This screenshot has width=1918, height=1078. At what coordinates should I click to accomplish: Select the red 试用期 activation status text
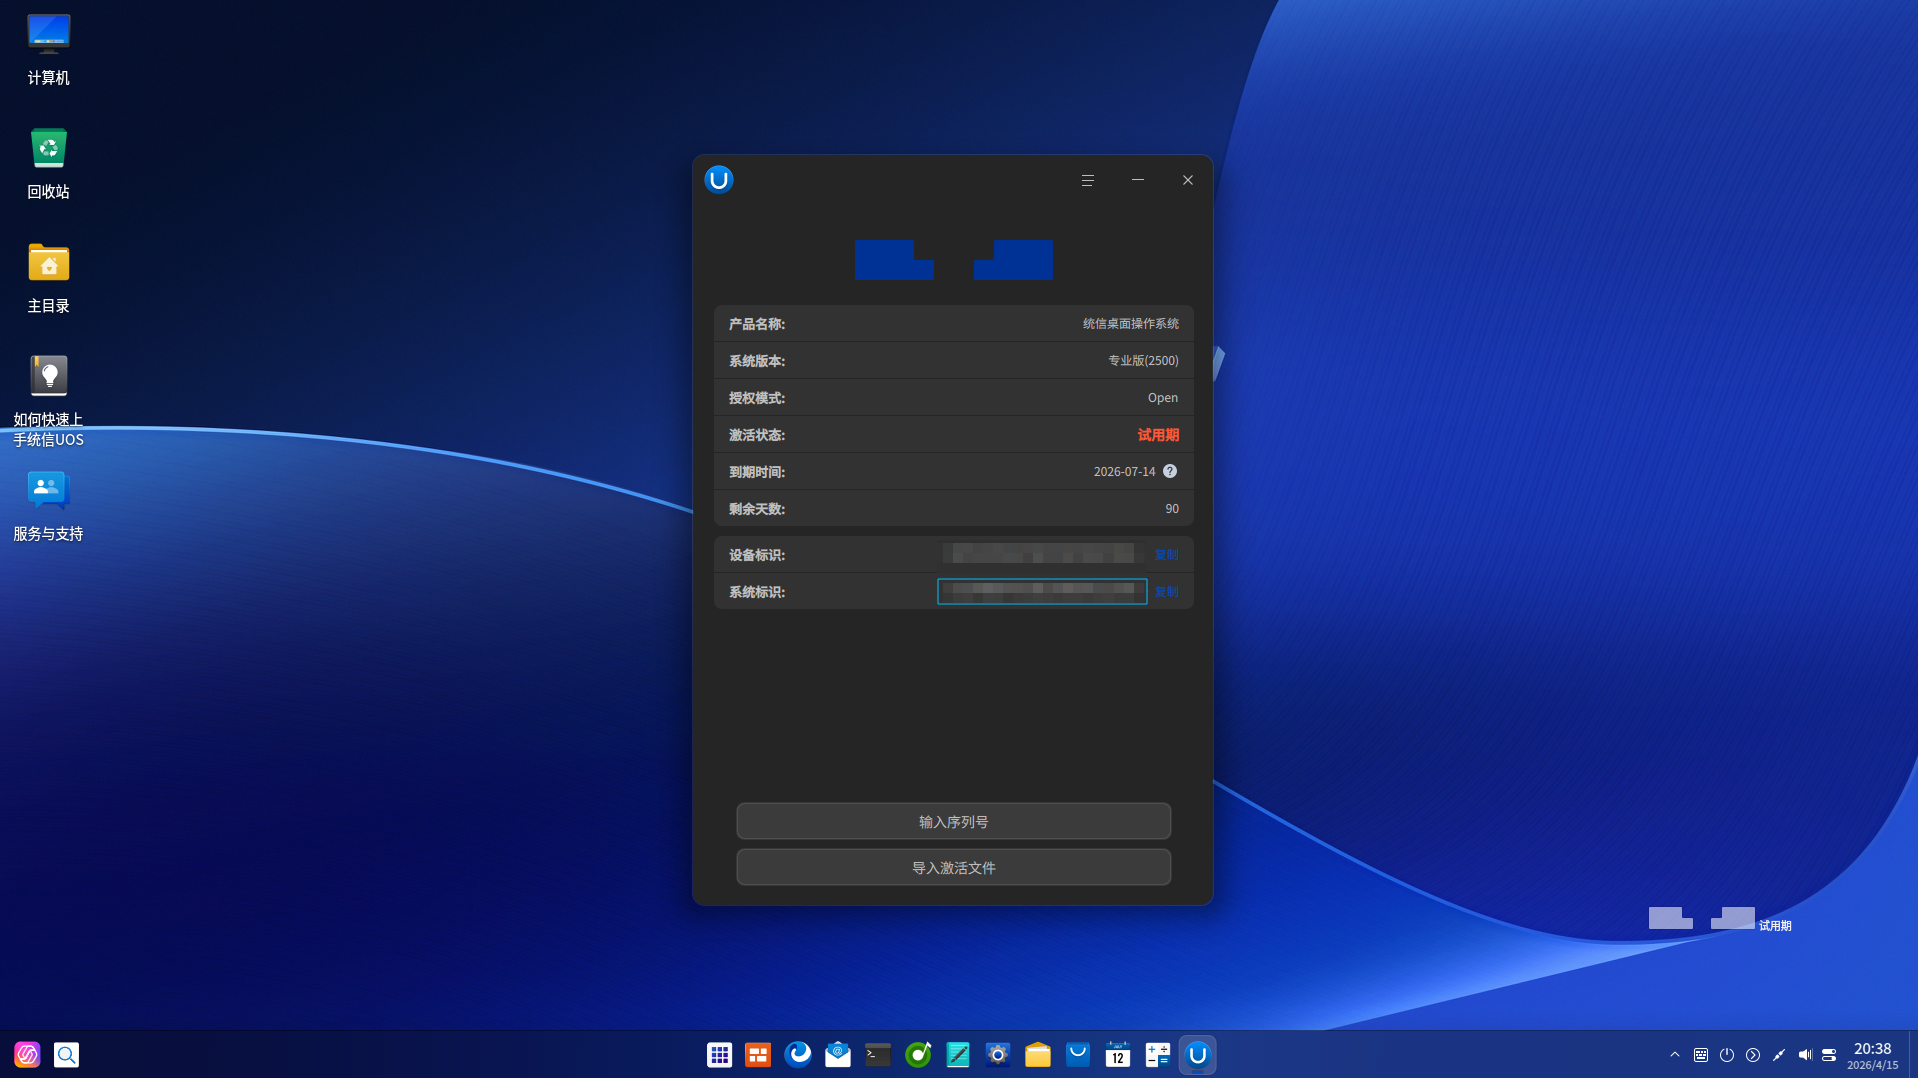coord(1158,435)
